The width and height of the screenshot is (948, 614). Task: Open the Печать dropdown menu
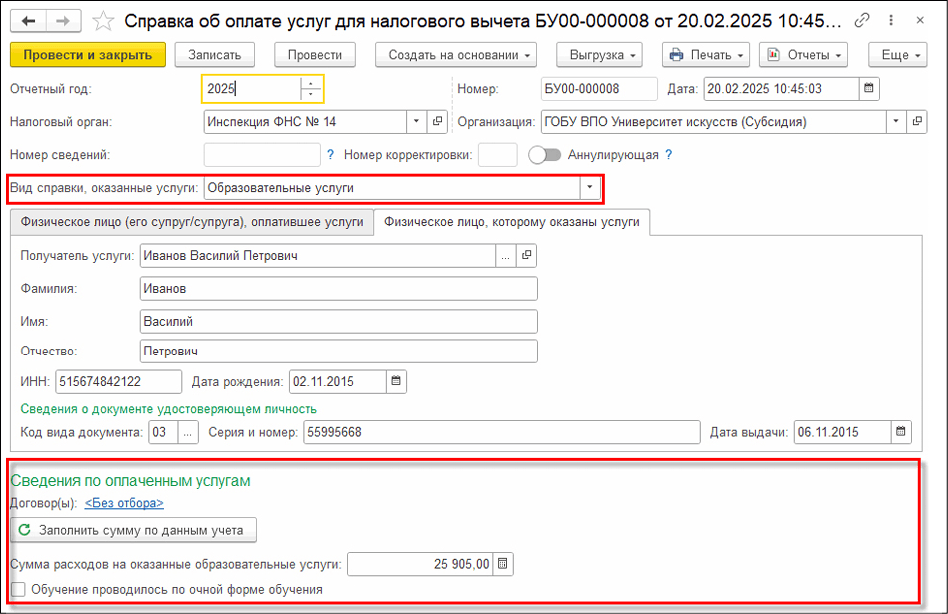tap(705, 55)
